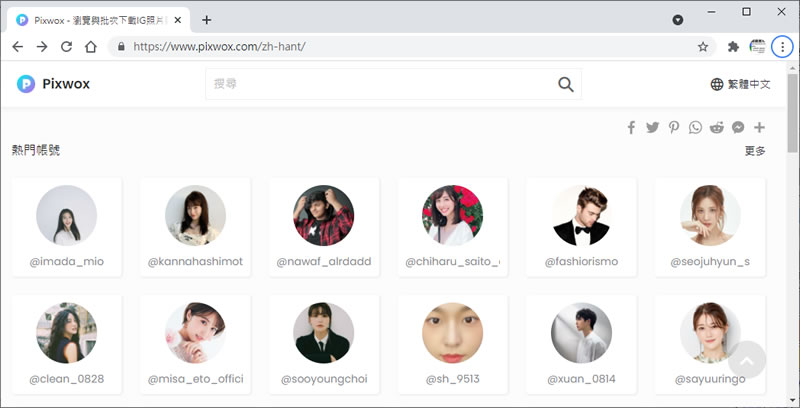The image size is (800, 408).
Task: Click fashiorismo avatar thumbnail
Action: pos(581,215)
